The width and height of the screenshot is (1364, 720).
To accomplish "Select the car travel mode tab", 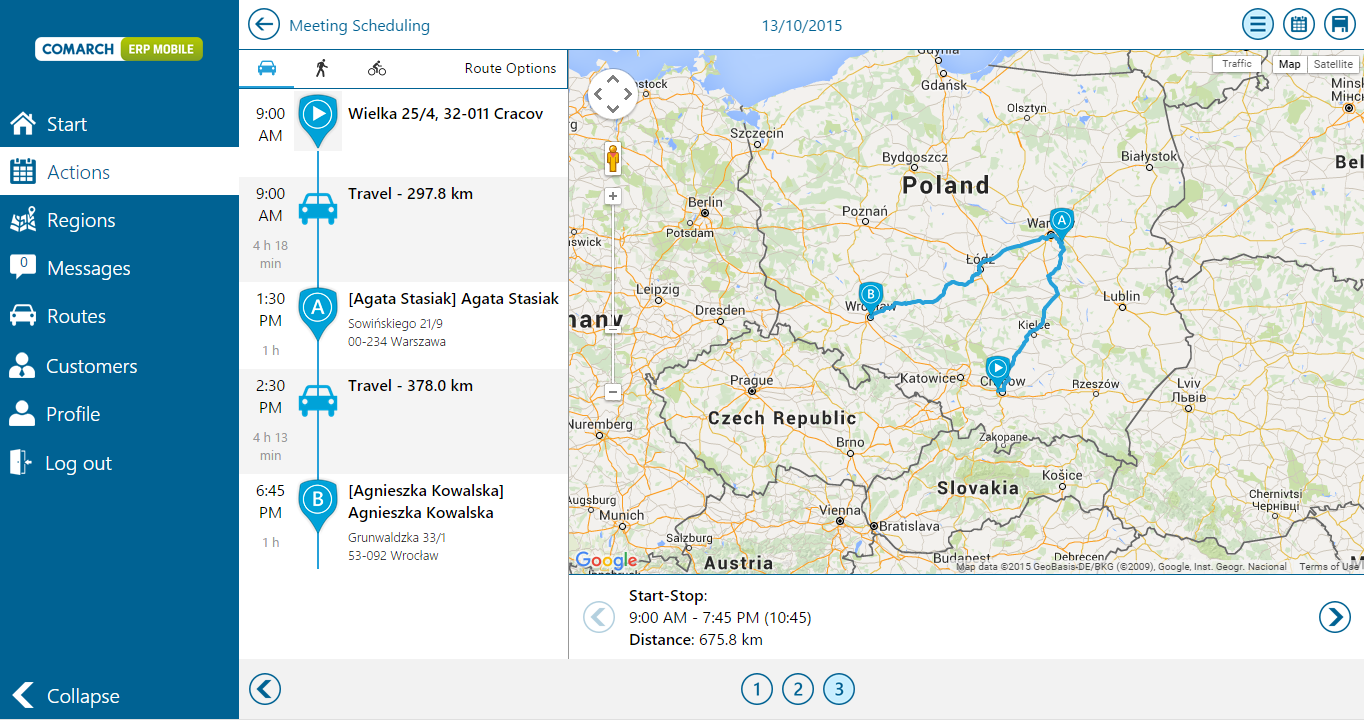I will [267, 68].
